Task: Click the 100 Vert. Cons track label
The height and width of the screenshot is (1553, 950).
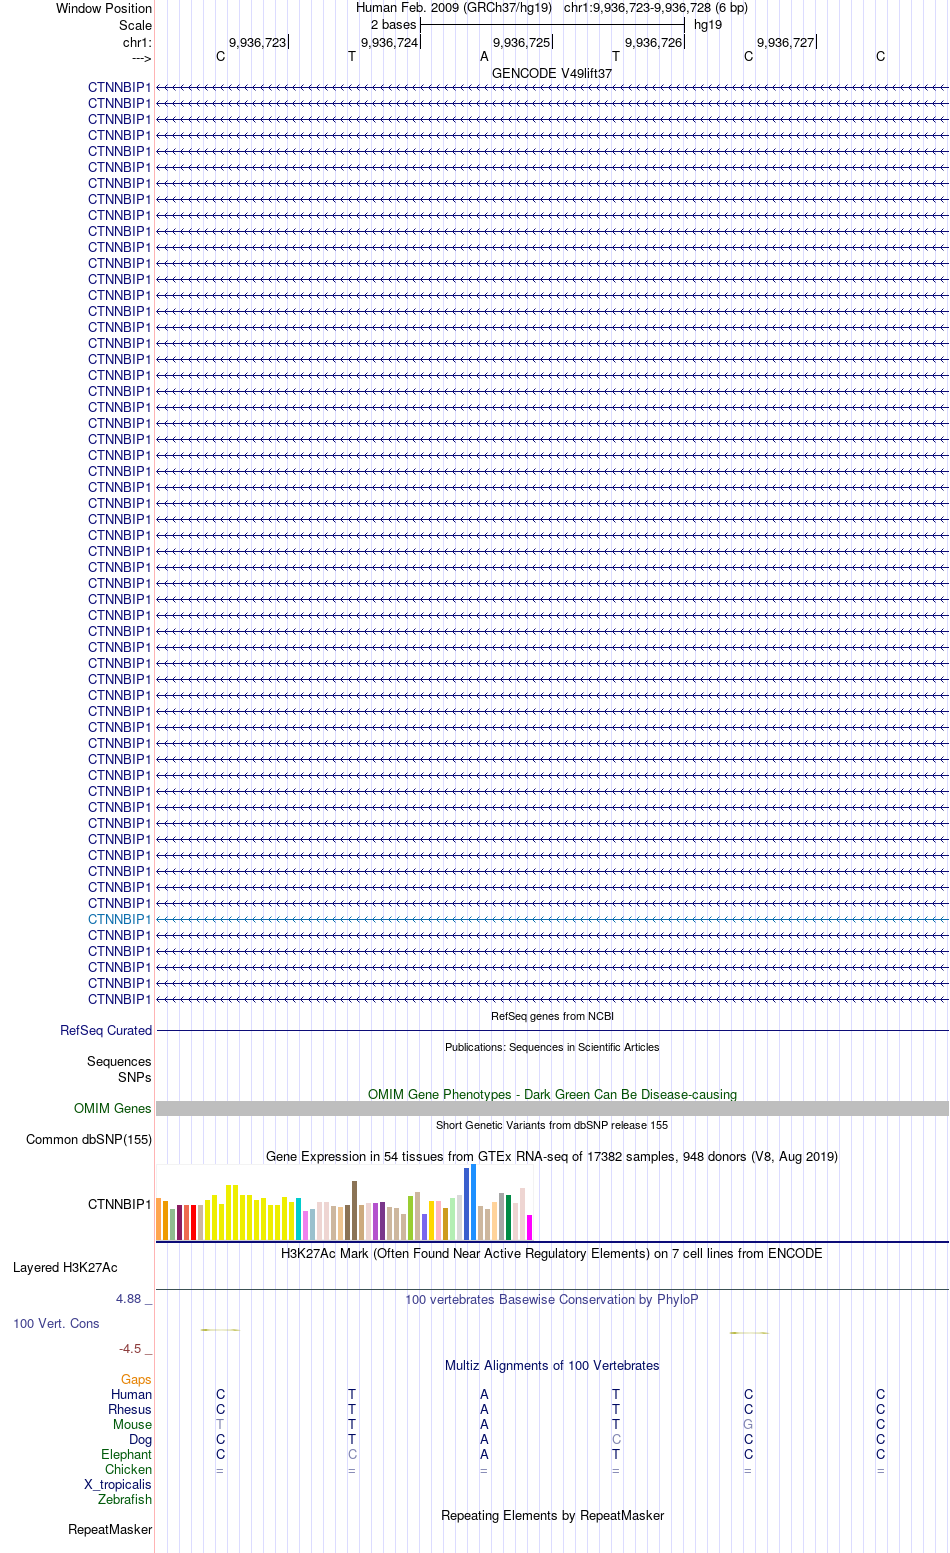Action: tap(56, 1323)
